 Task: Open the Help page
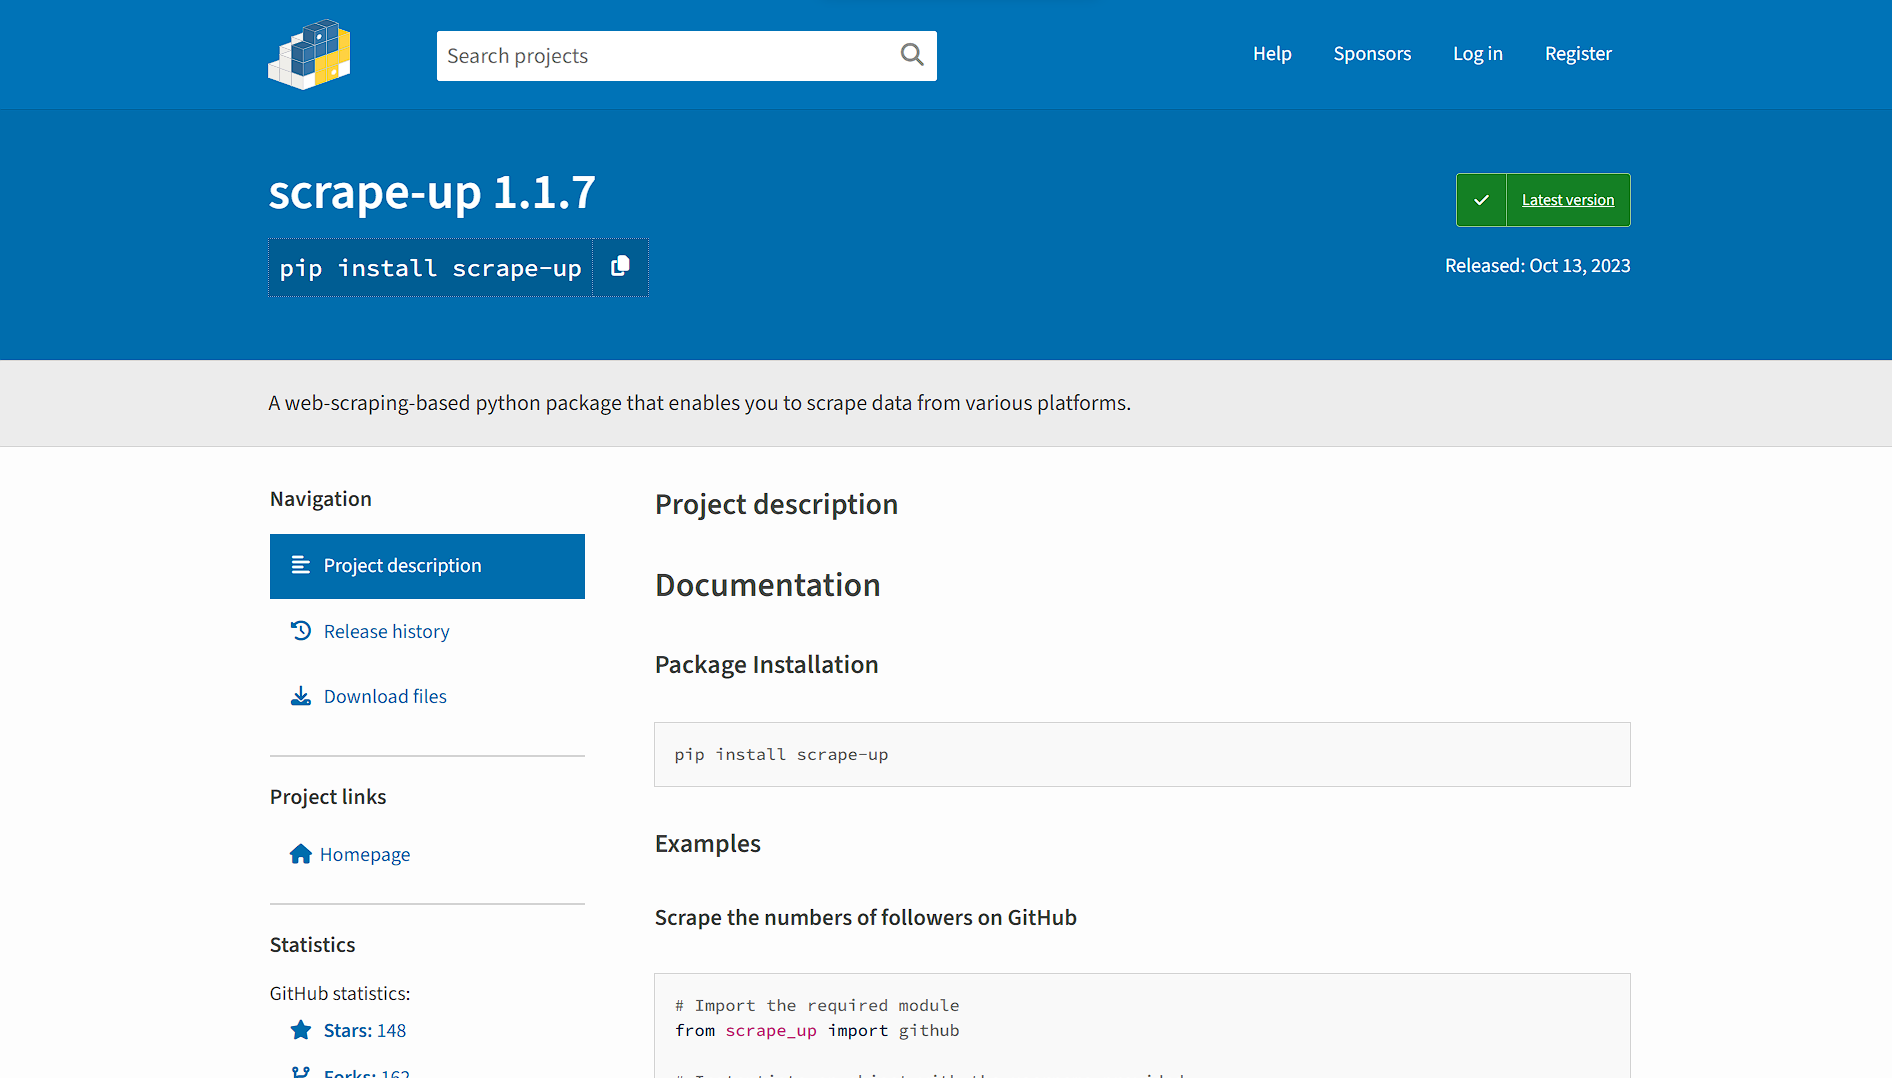(x=1272, y=54)
